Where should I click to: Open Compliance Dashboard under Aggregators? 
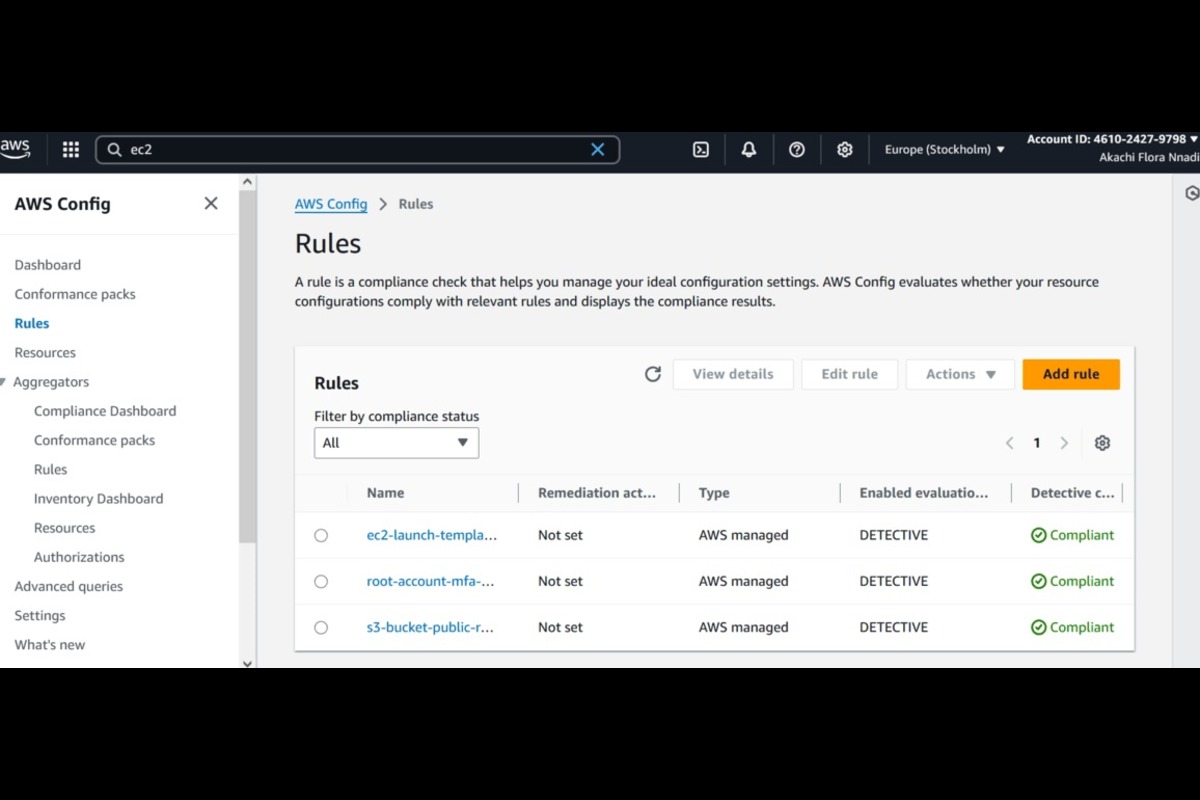pyautogui.click(x=105, y=411)
